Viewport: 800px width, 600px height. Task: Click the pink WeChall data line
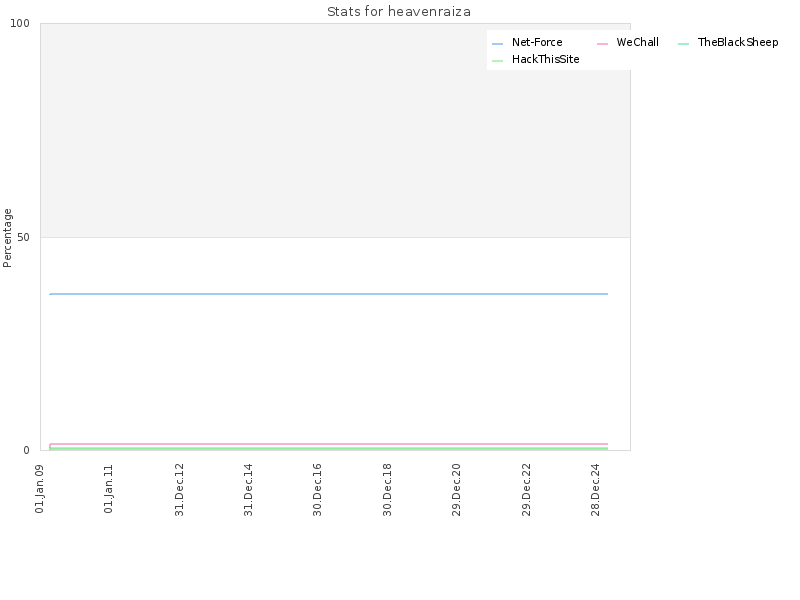point(329,444)
